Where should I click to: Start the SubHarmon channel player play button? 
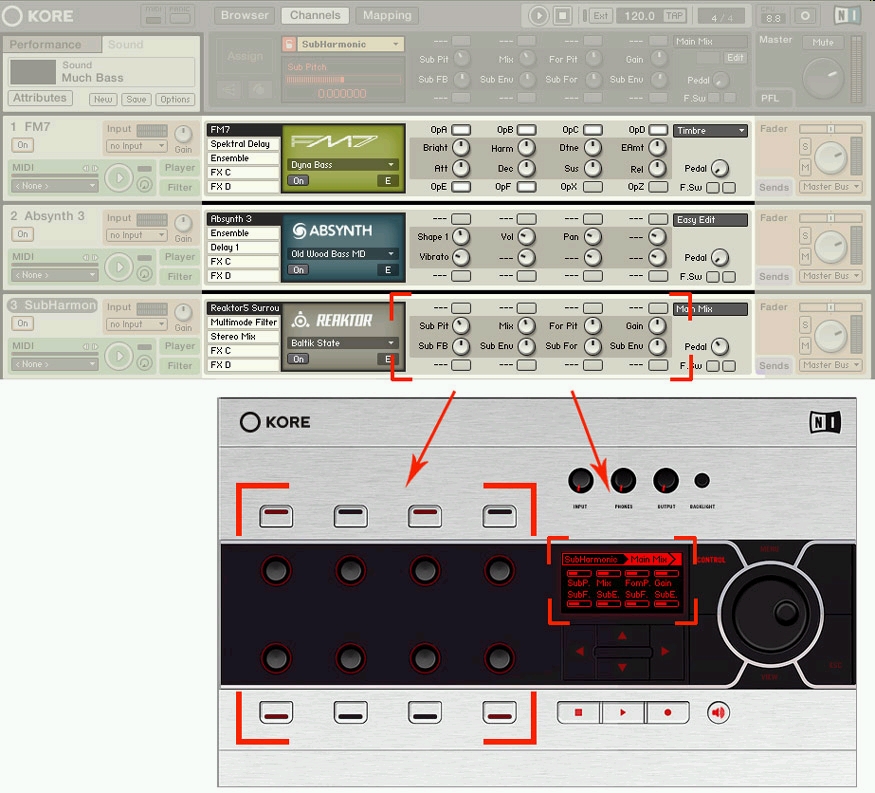[x=119, y=356]
